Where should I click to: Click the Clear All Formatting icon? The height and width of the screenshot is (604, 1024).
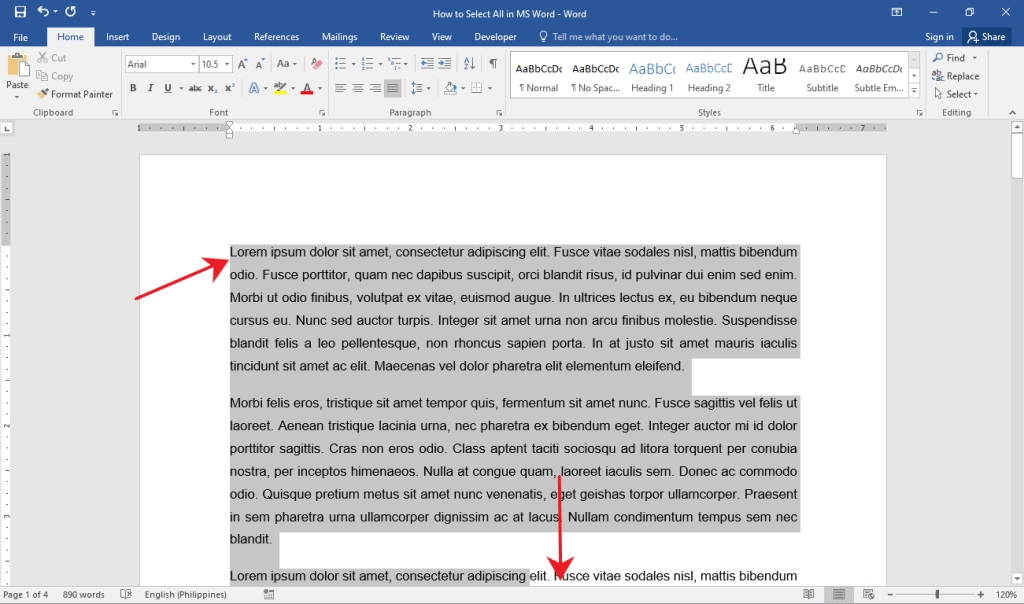pos(317,63)
